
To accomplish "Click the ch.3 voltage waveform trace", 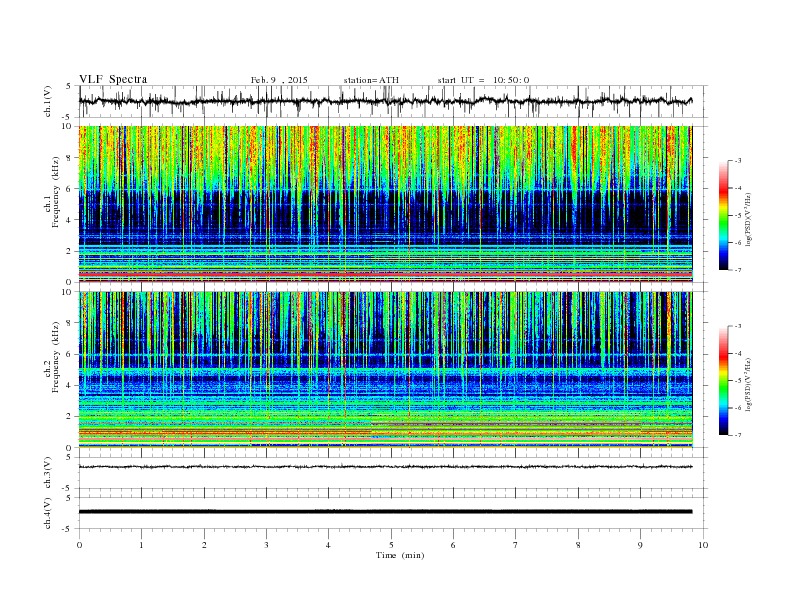I will (385, 467).
